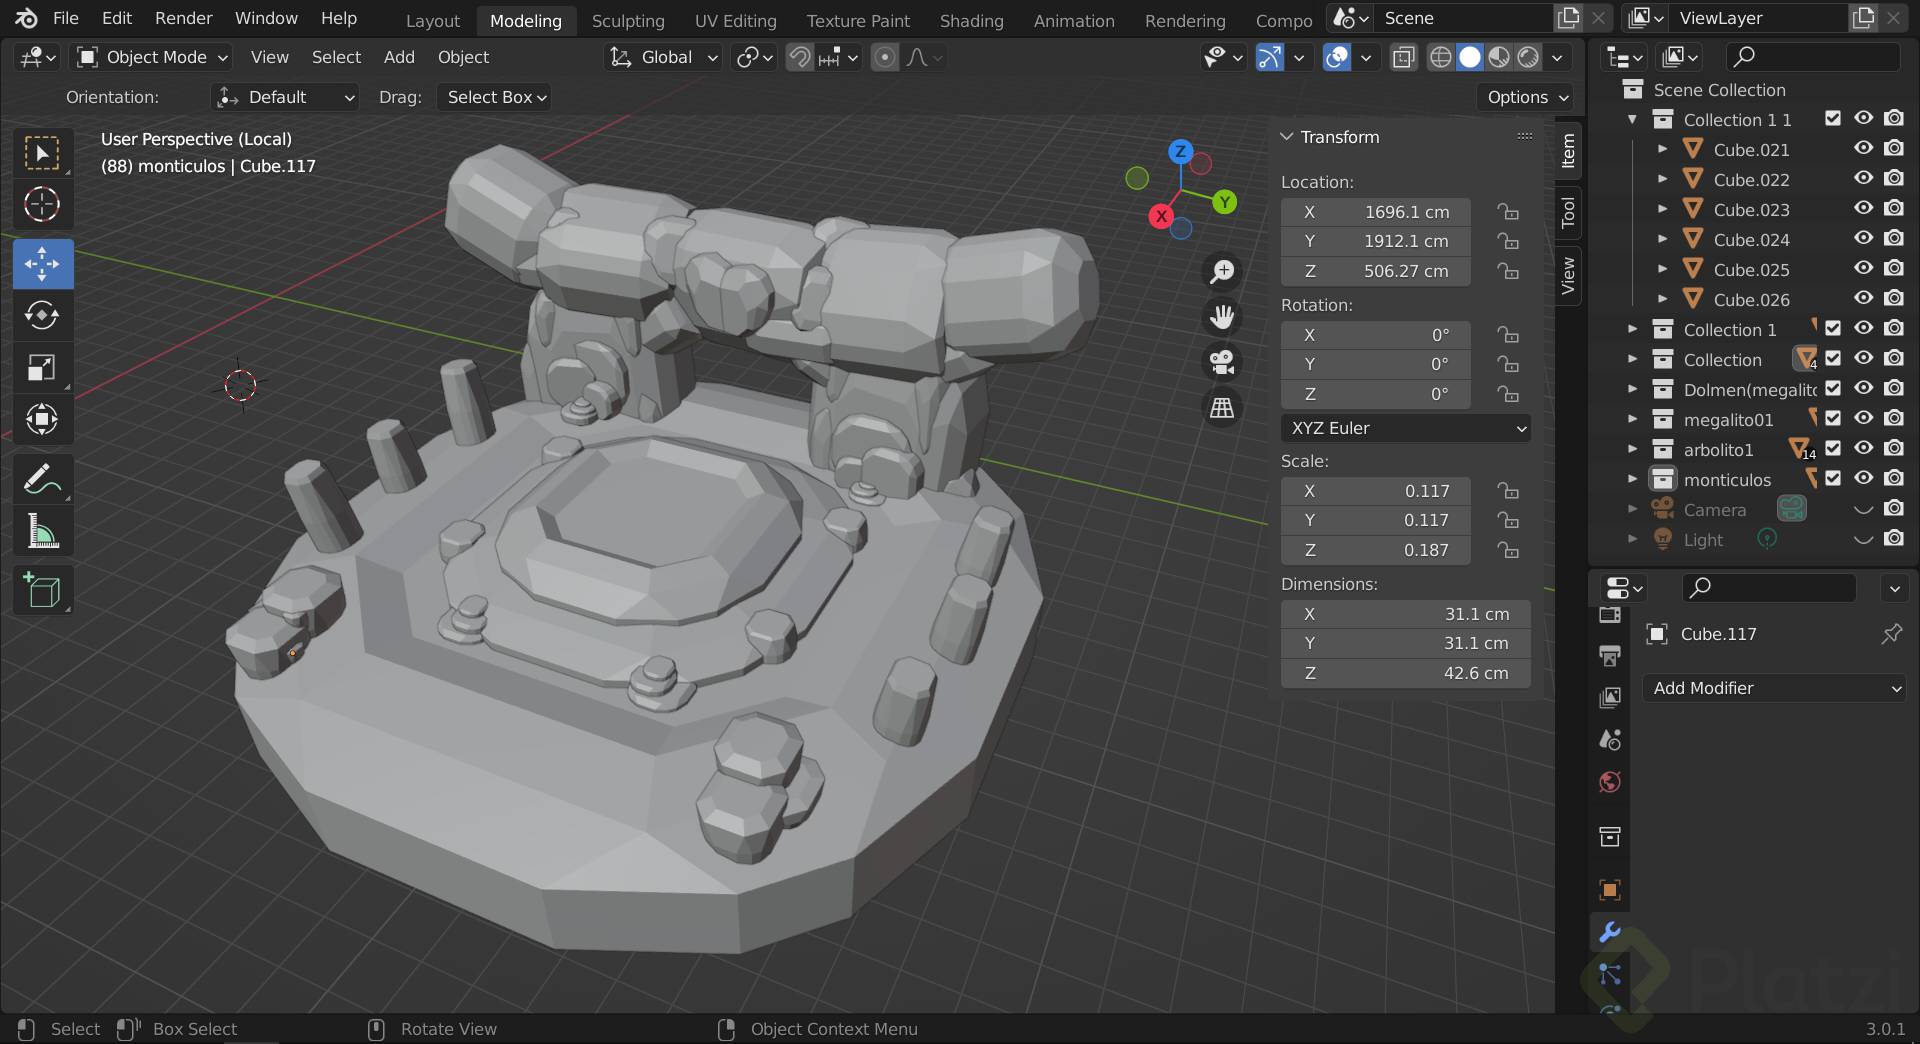Select the Rotate tool
The height and width of the screenshot is (1044, 1920).
pyautogui.click(x=42, y=316)
